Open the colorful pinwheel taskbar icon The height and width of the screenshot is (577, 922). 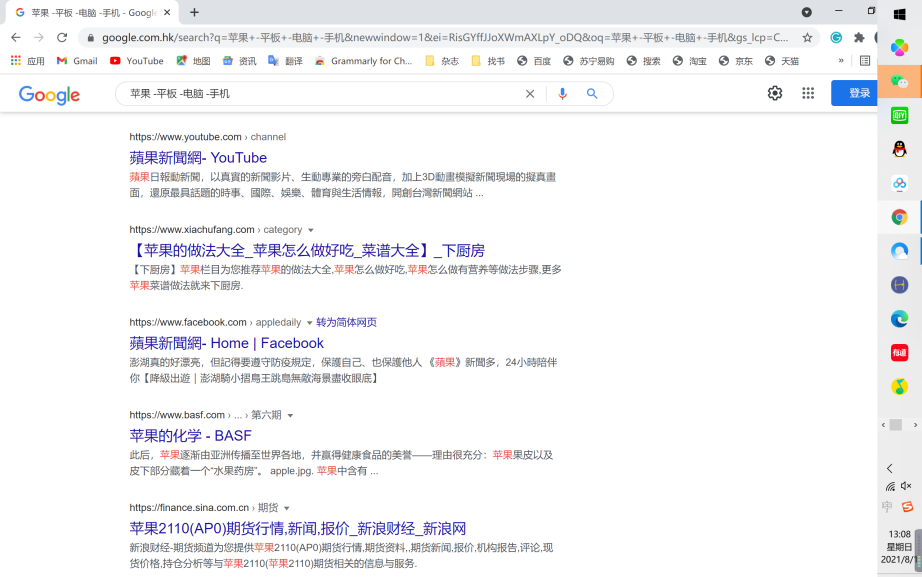(900, 48)
